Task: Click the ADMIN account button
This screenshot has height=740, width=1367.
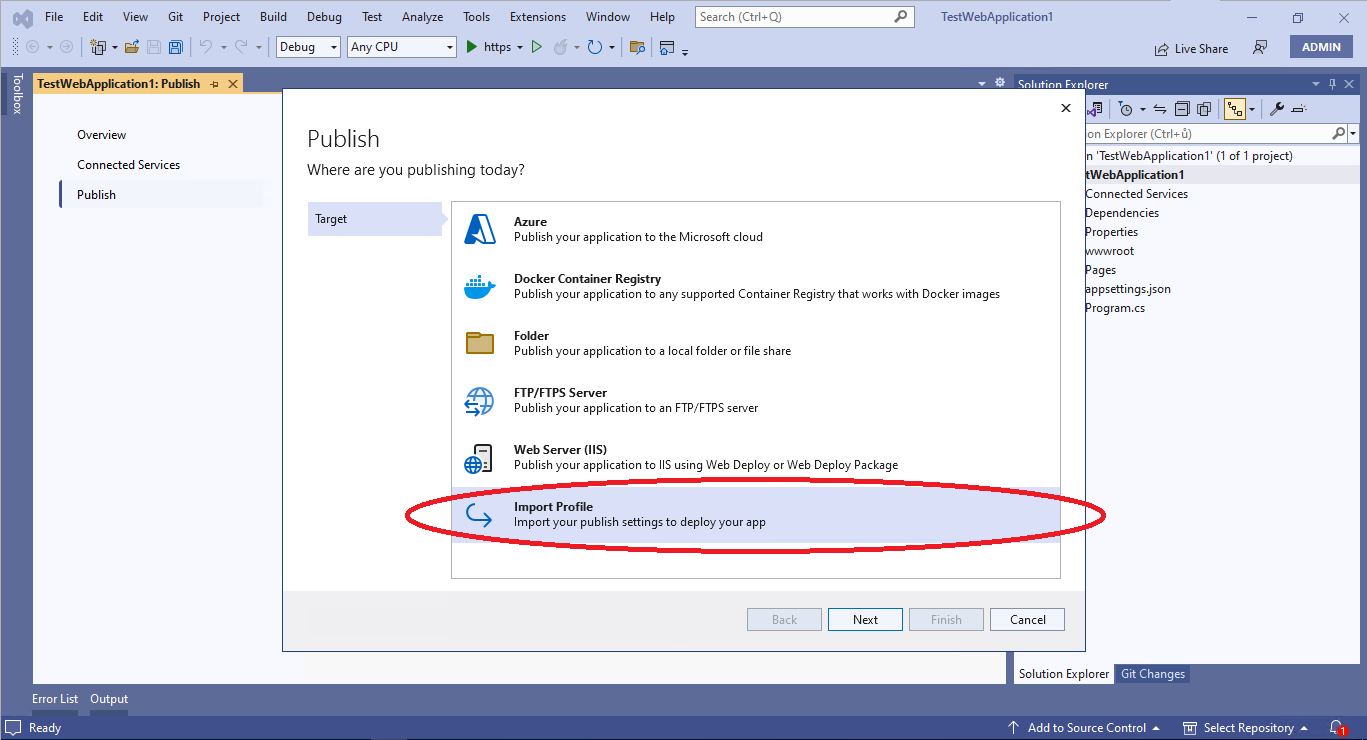Action: 1321,47
